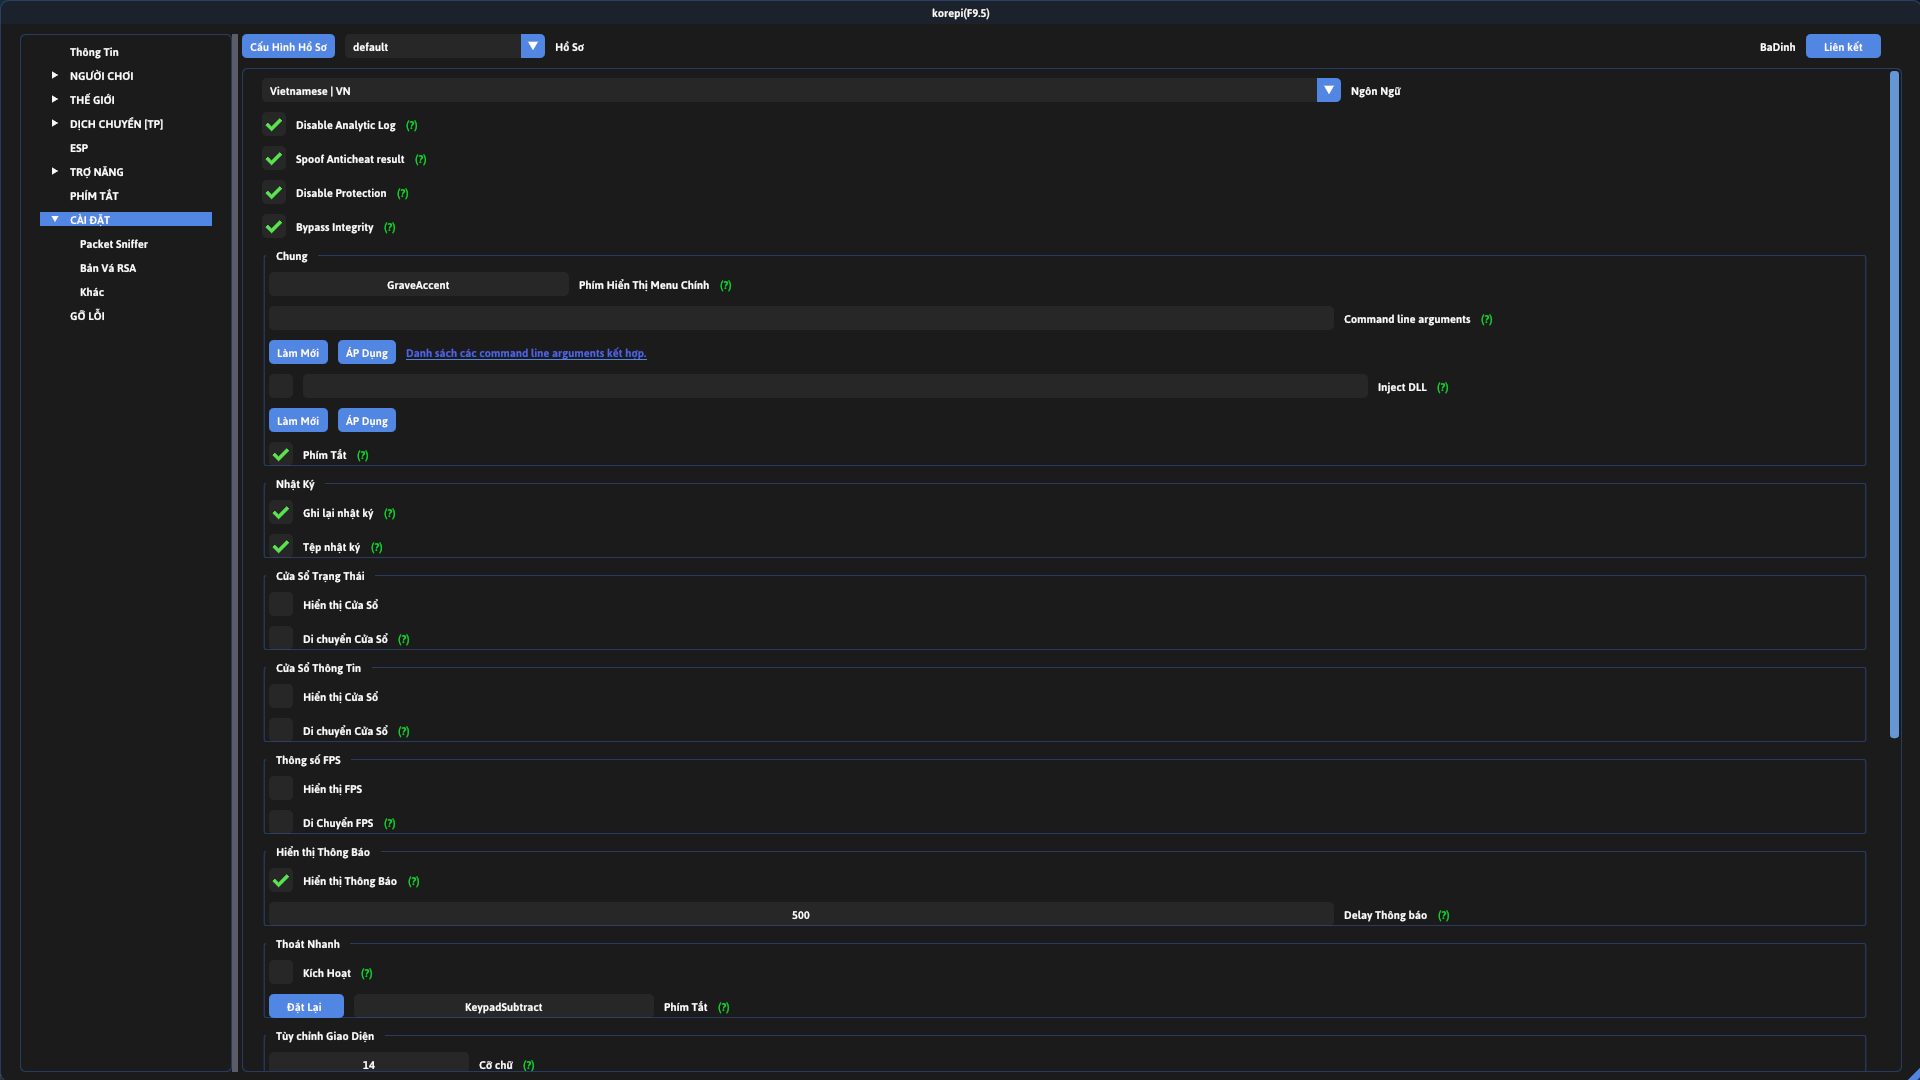Click help icon next to Inject DLL

click(1443, 388)
